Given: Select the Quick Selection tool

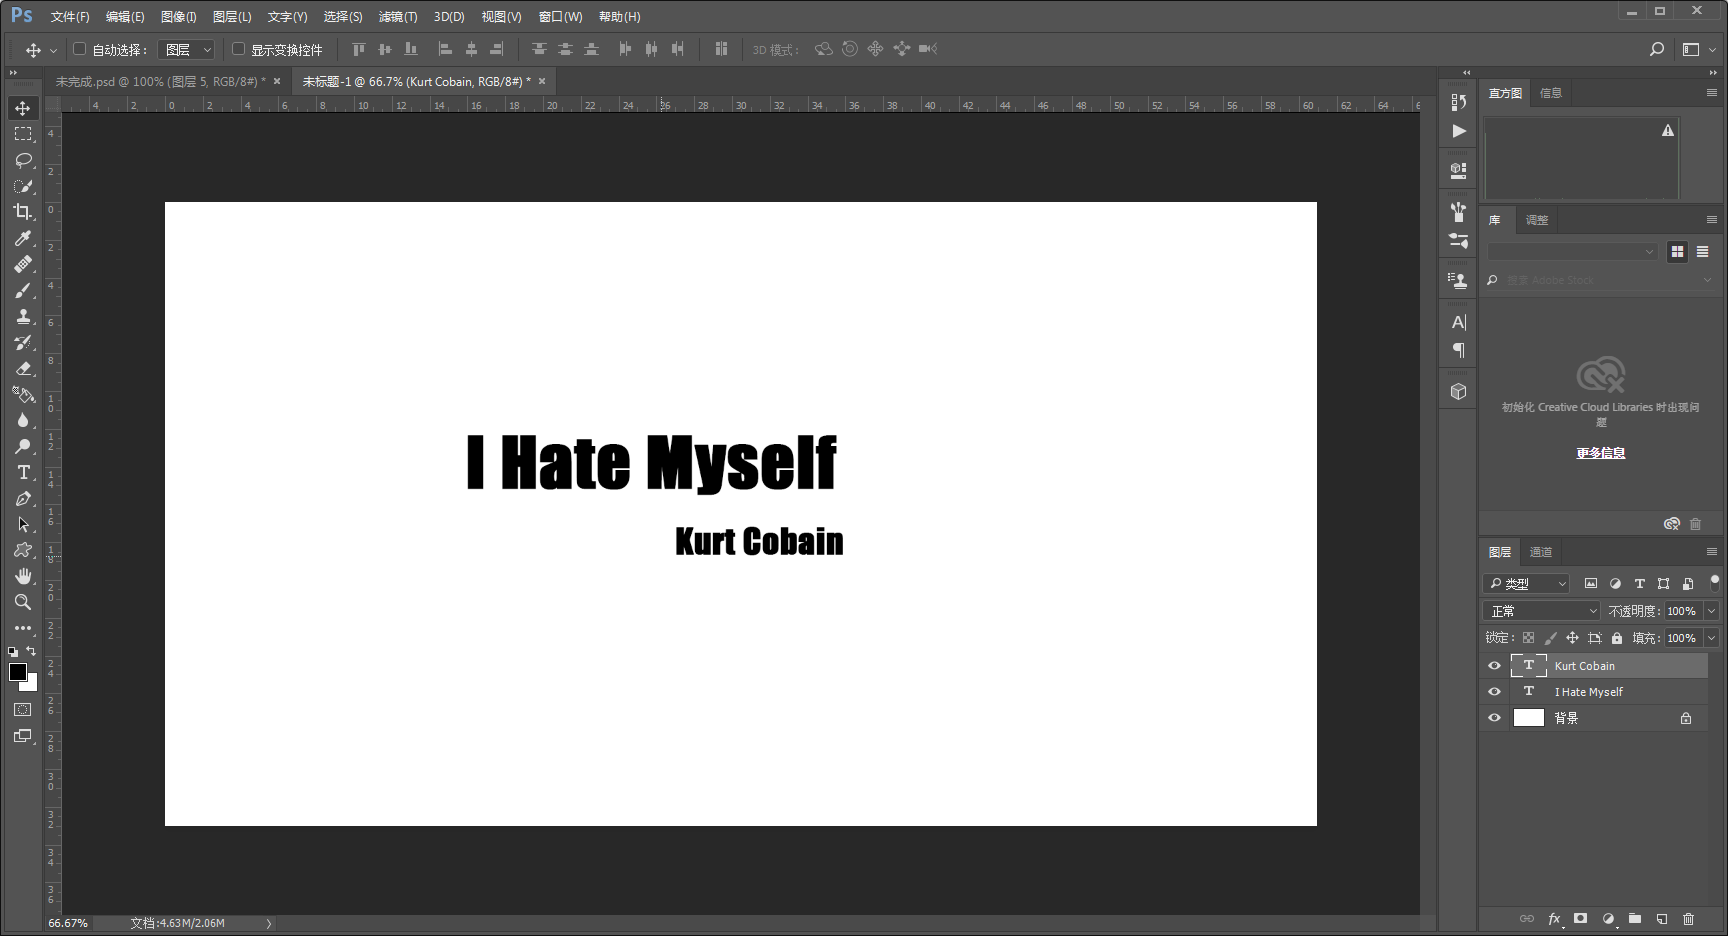Looking at the screenshot, I should point(23,186).
